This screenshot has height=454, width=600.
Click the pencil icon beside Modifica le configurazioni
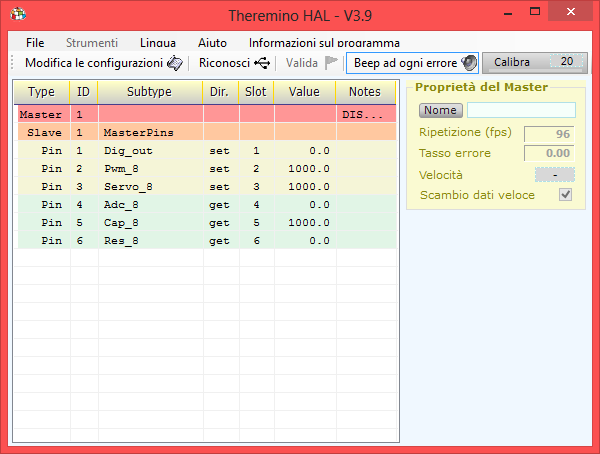pyautogui.click(x=175, y=63)
